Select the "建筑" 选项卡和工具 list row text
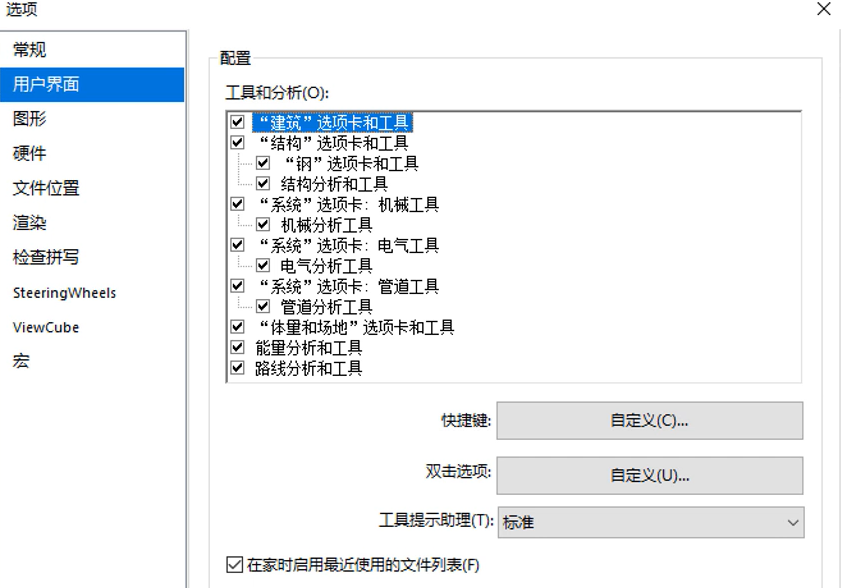841x588 pixels. pyautogui.click(x=333, y=122)
